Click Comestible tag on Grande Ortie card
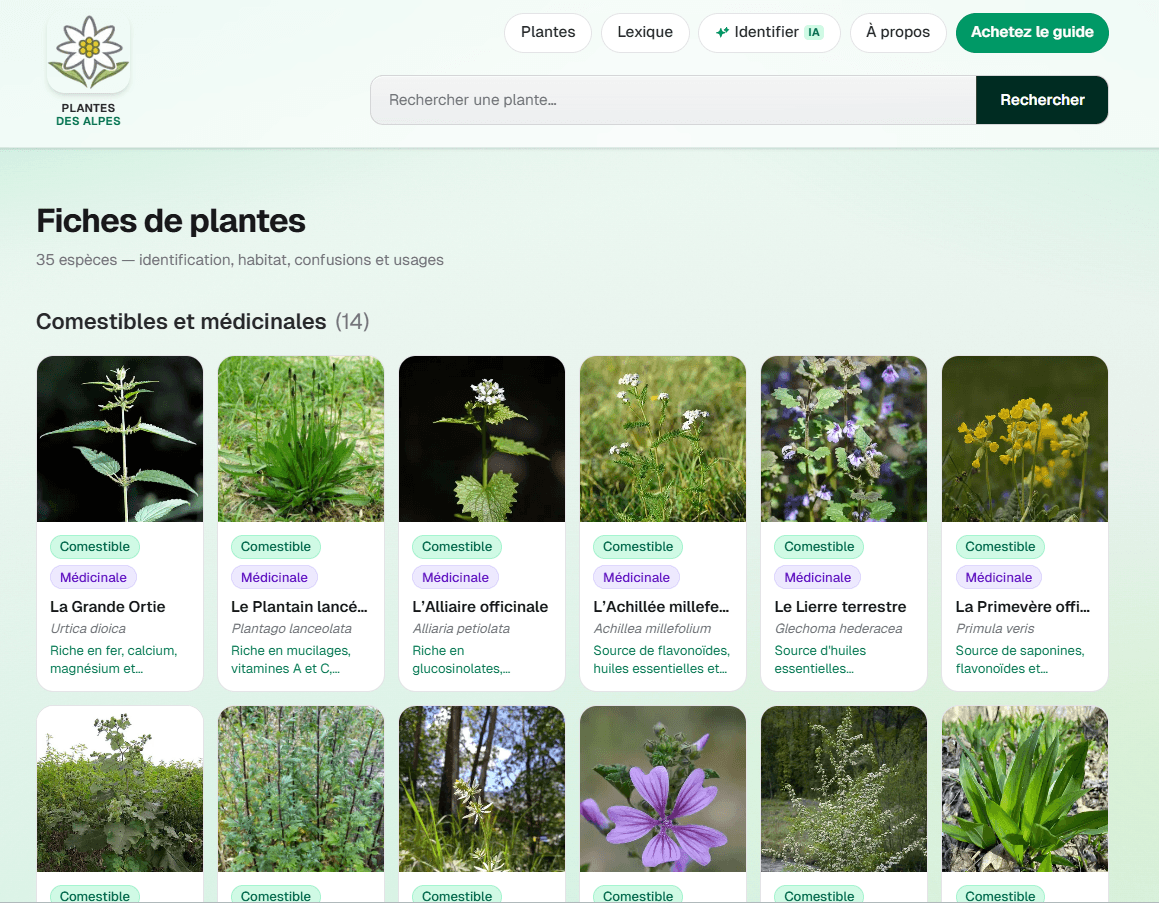This screenshot has width=1159, height=903. (95, 547)
